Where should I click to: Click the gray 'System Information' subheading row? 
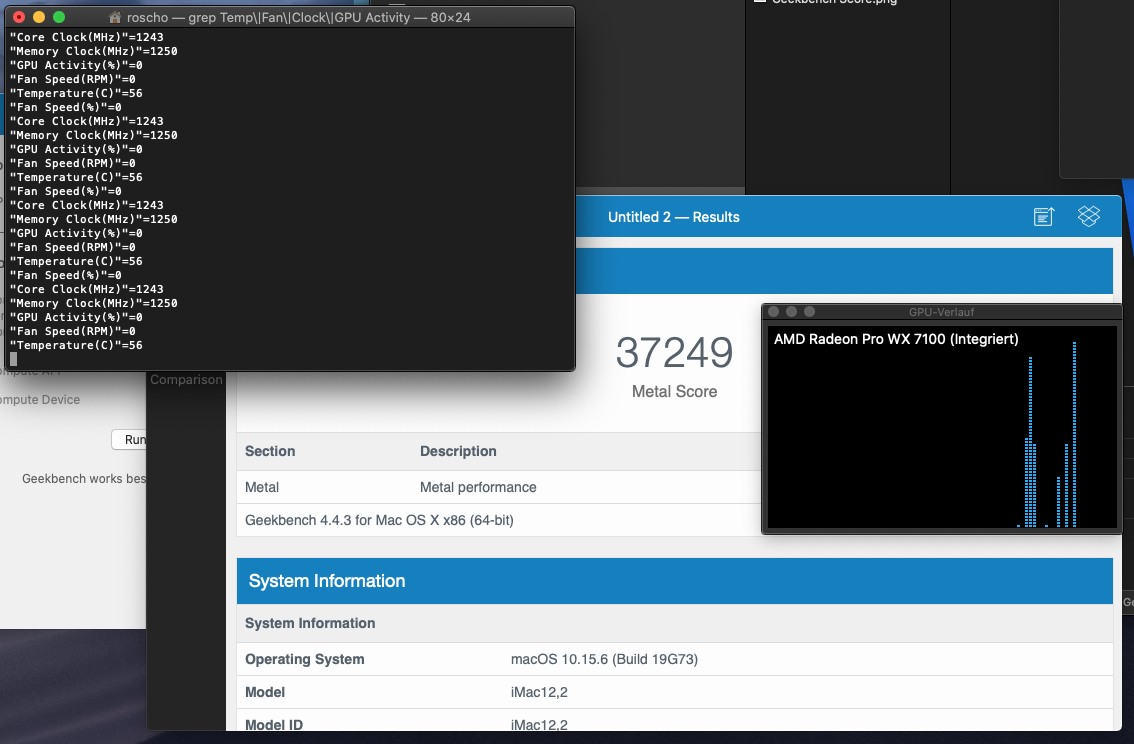coord(674,623)
